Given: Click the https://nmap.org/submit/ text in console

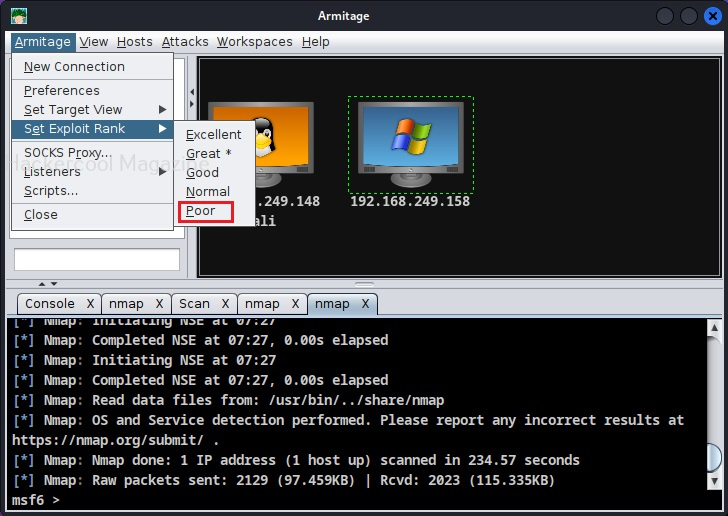Looking at the screenshot, I should point(108,440).
